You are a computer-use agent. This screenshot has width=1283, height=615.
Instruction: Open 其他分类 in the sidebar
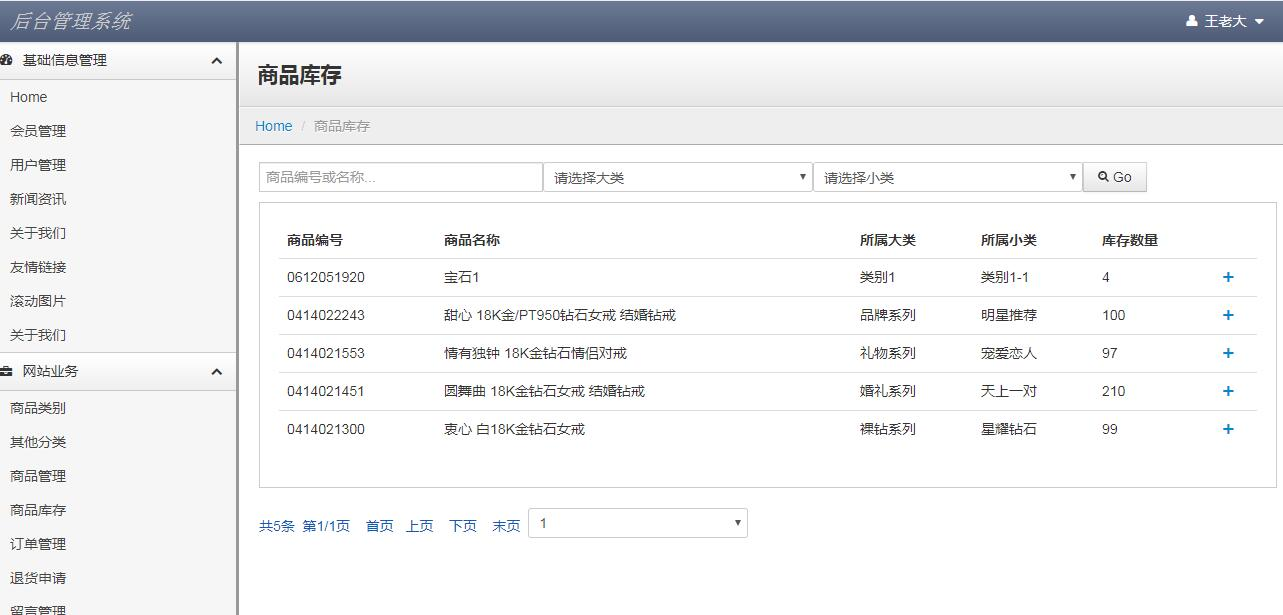pos(38,442)
